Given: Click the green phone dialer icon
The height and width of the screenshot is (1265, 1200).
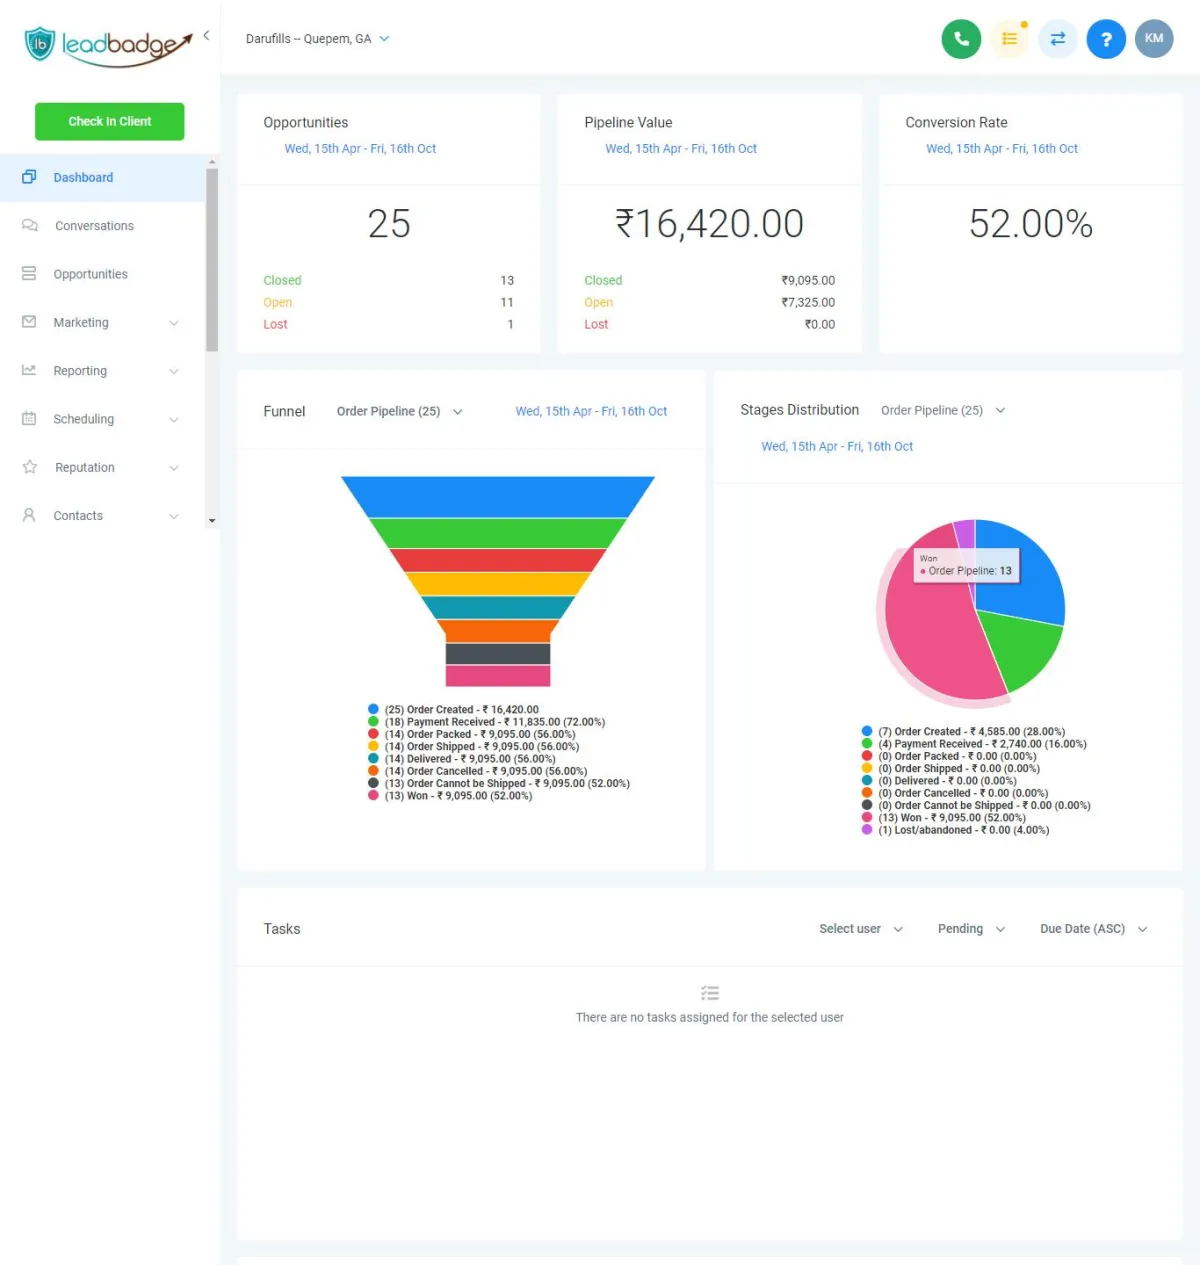Looking at the screenshot, I should coord(961,39).
